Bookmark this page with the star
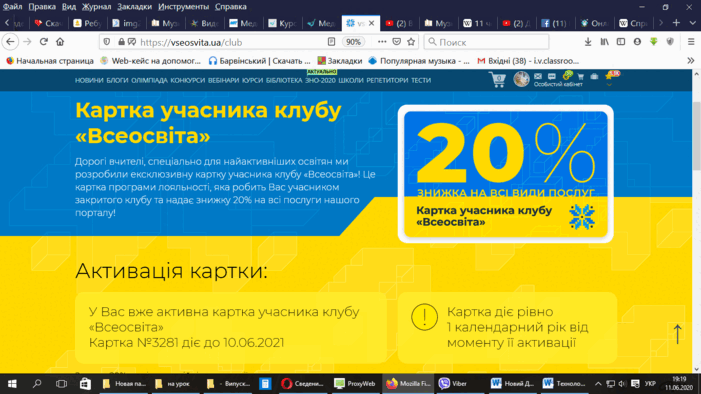 (x=411, y=42)
